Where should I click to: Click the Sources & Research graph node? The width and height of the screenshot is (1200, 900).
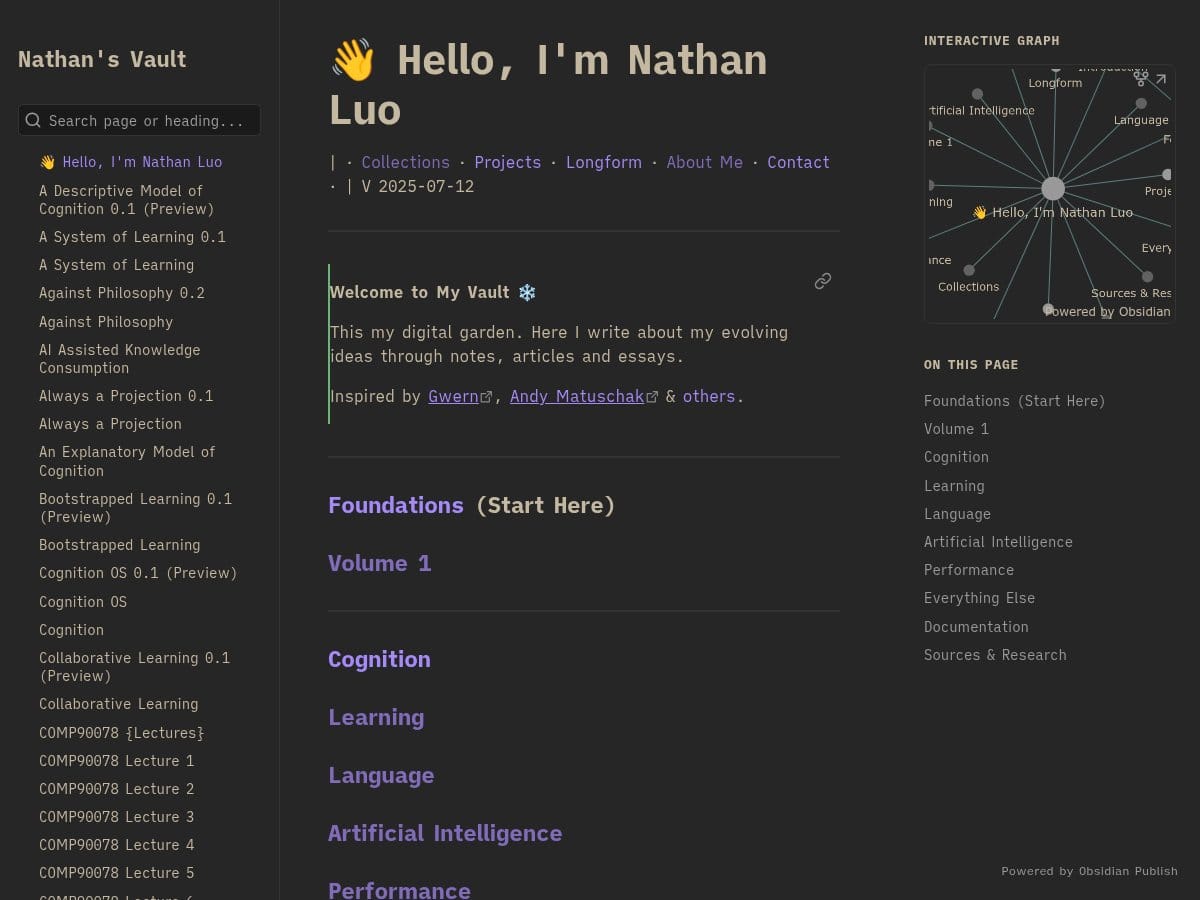[x=1147, y=277]
